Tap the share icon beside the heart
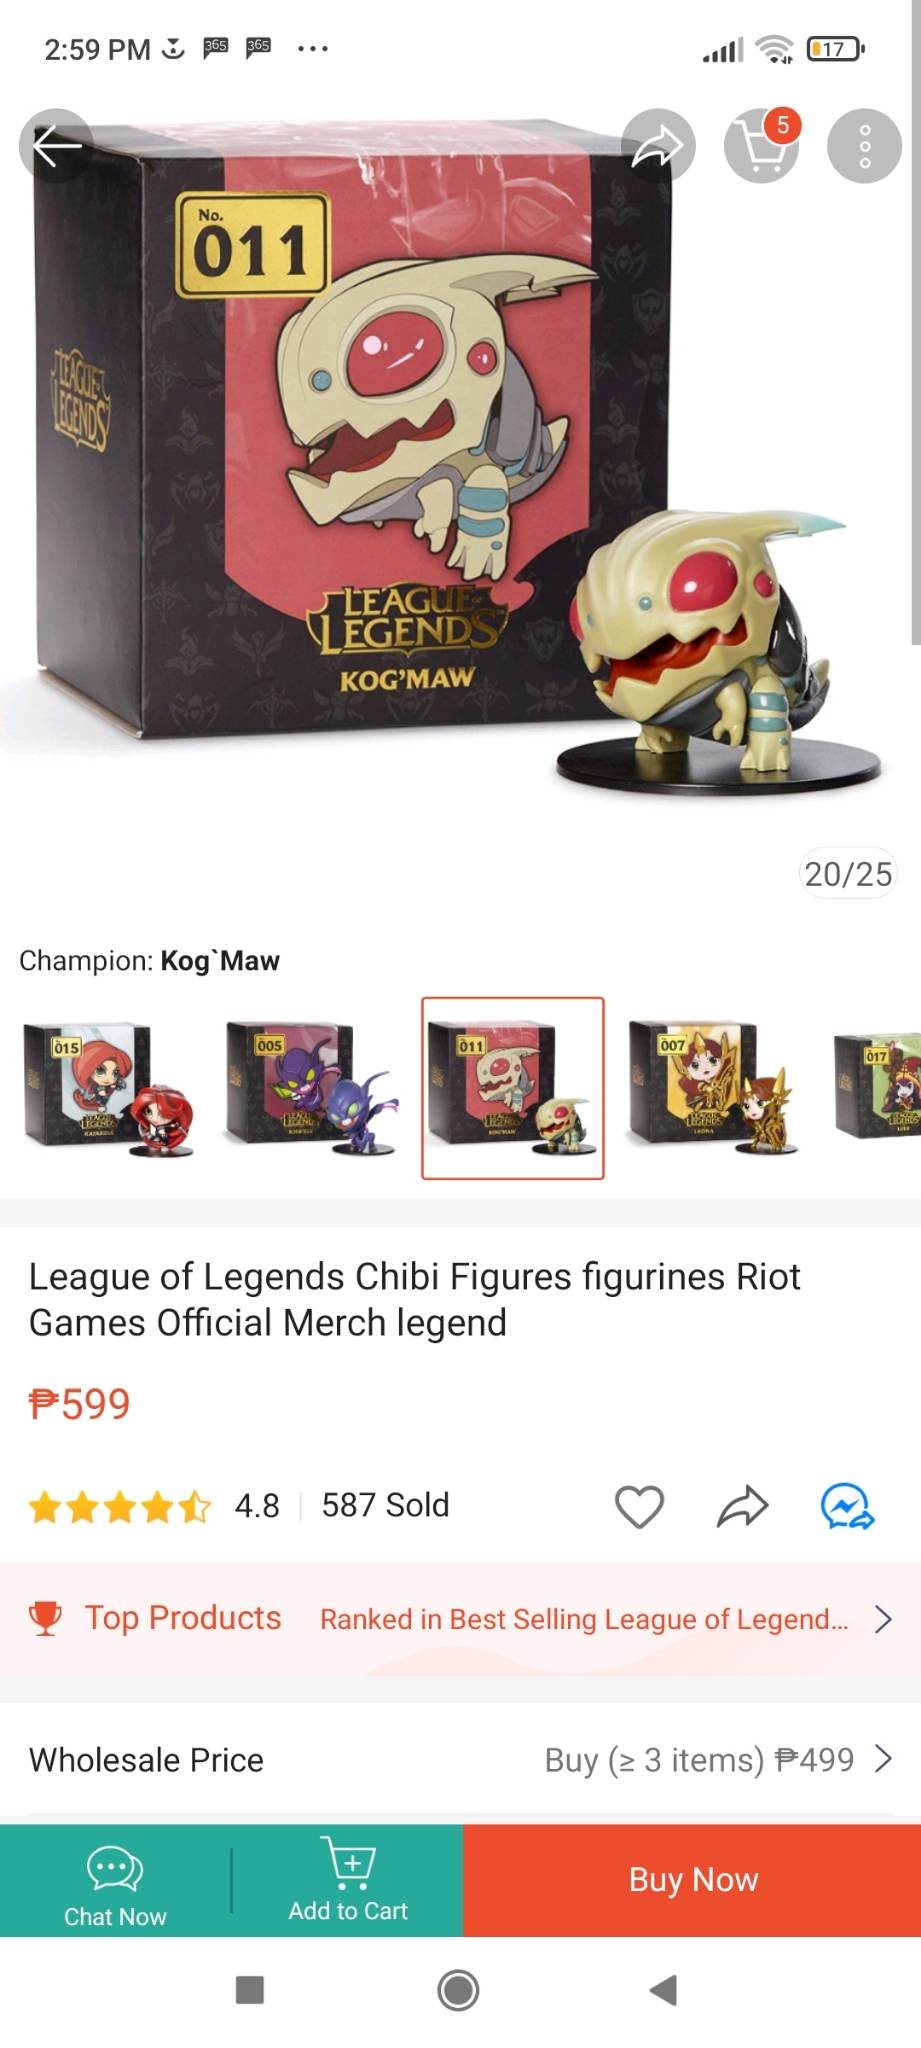Screen dimensions: 921x2048 [x=743, y=1506]
